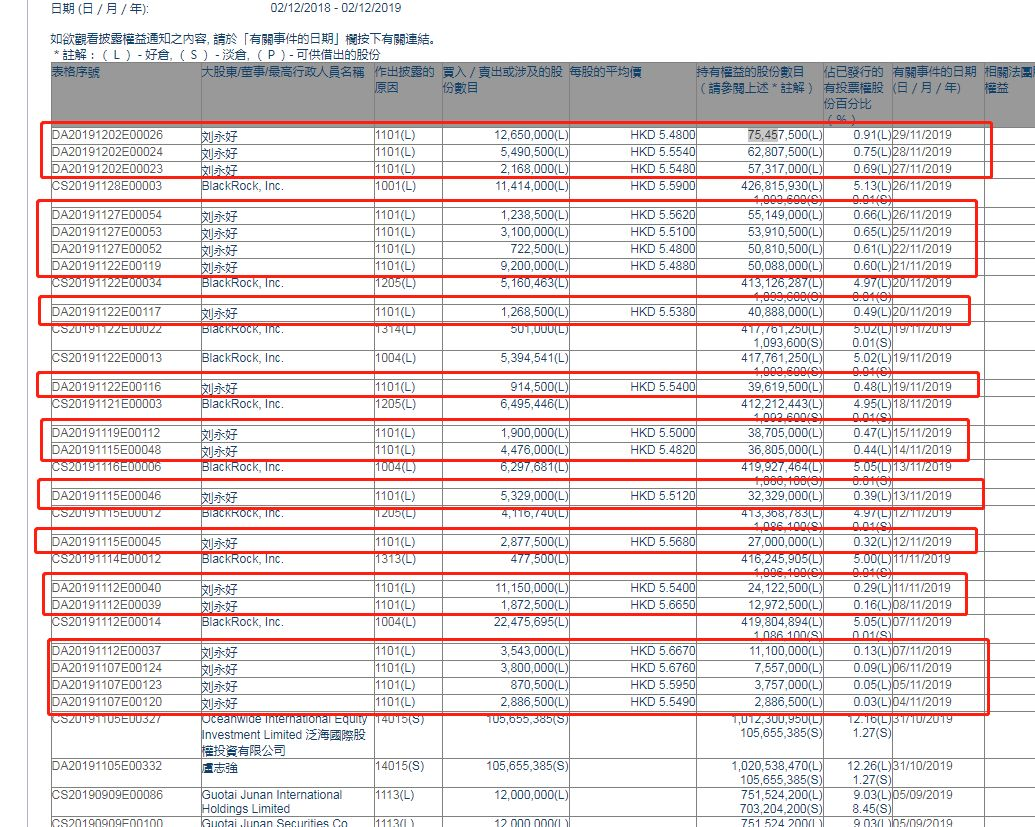This screenshot has height=827, width=1035.
Task: Click the average price HKD 5.6760
Action: (x=662, y=668)
